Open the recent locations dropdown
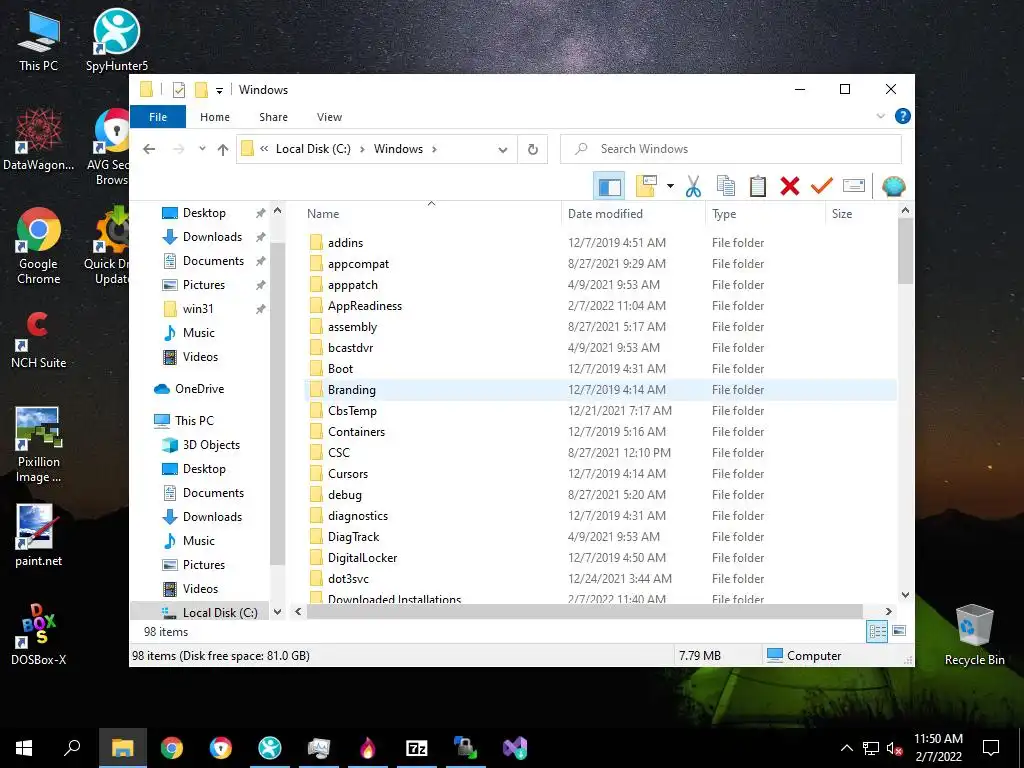This screenshot has width=1024, height=768. (202, 149)
